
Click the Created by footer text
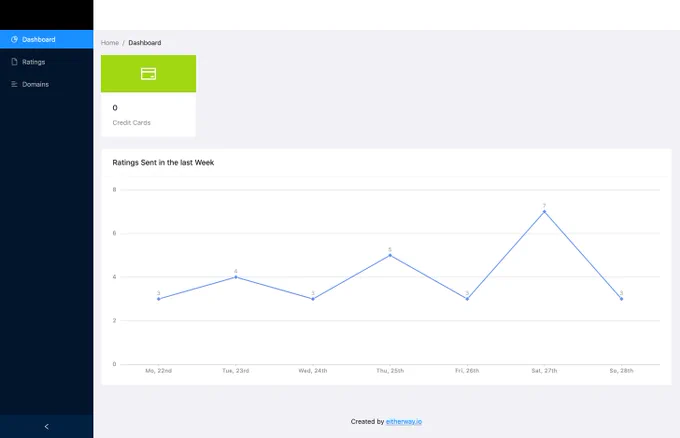[x=367, y=422]
